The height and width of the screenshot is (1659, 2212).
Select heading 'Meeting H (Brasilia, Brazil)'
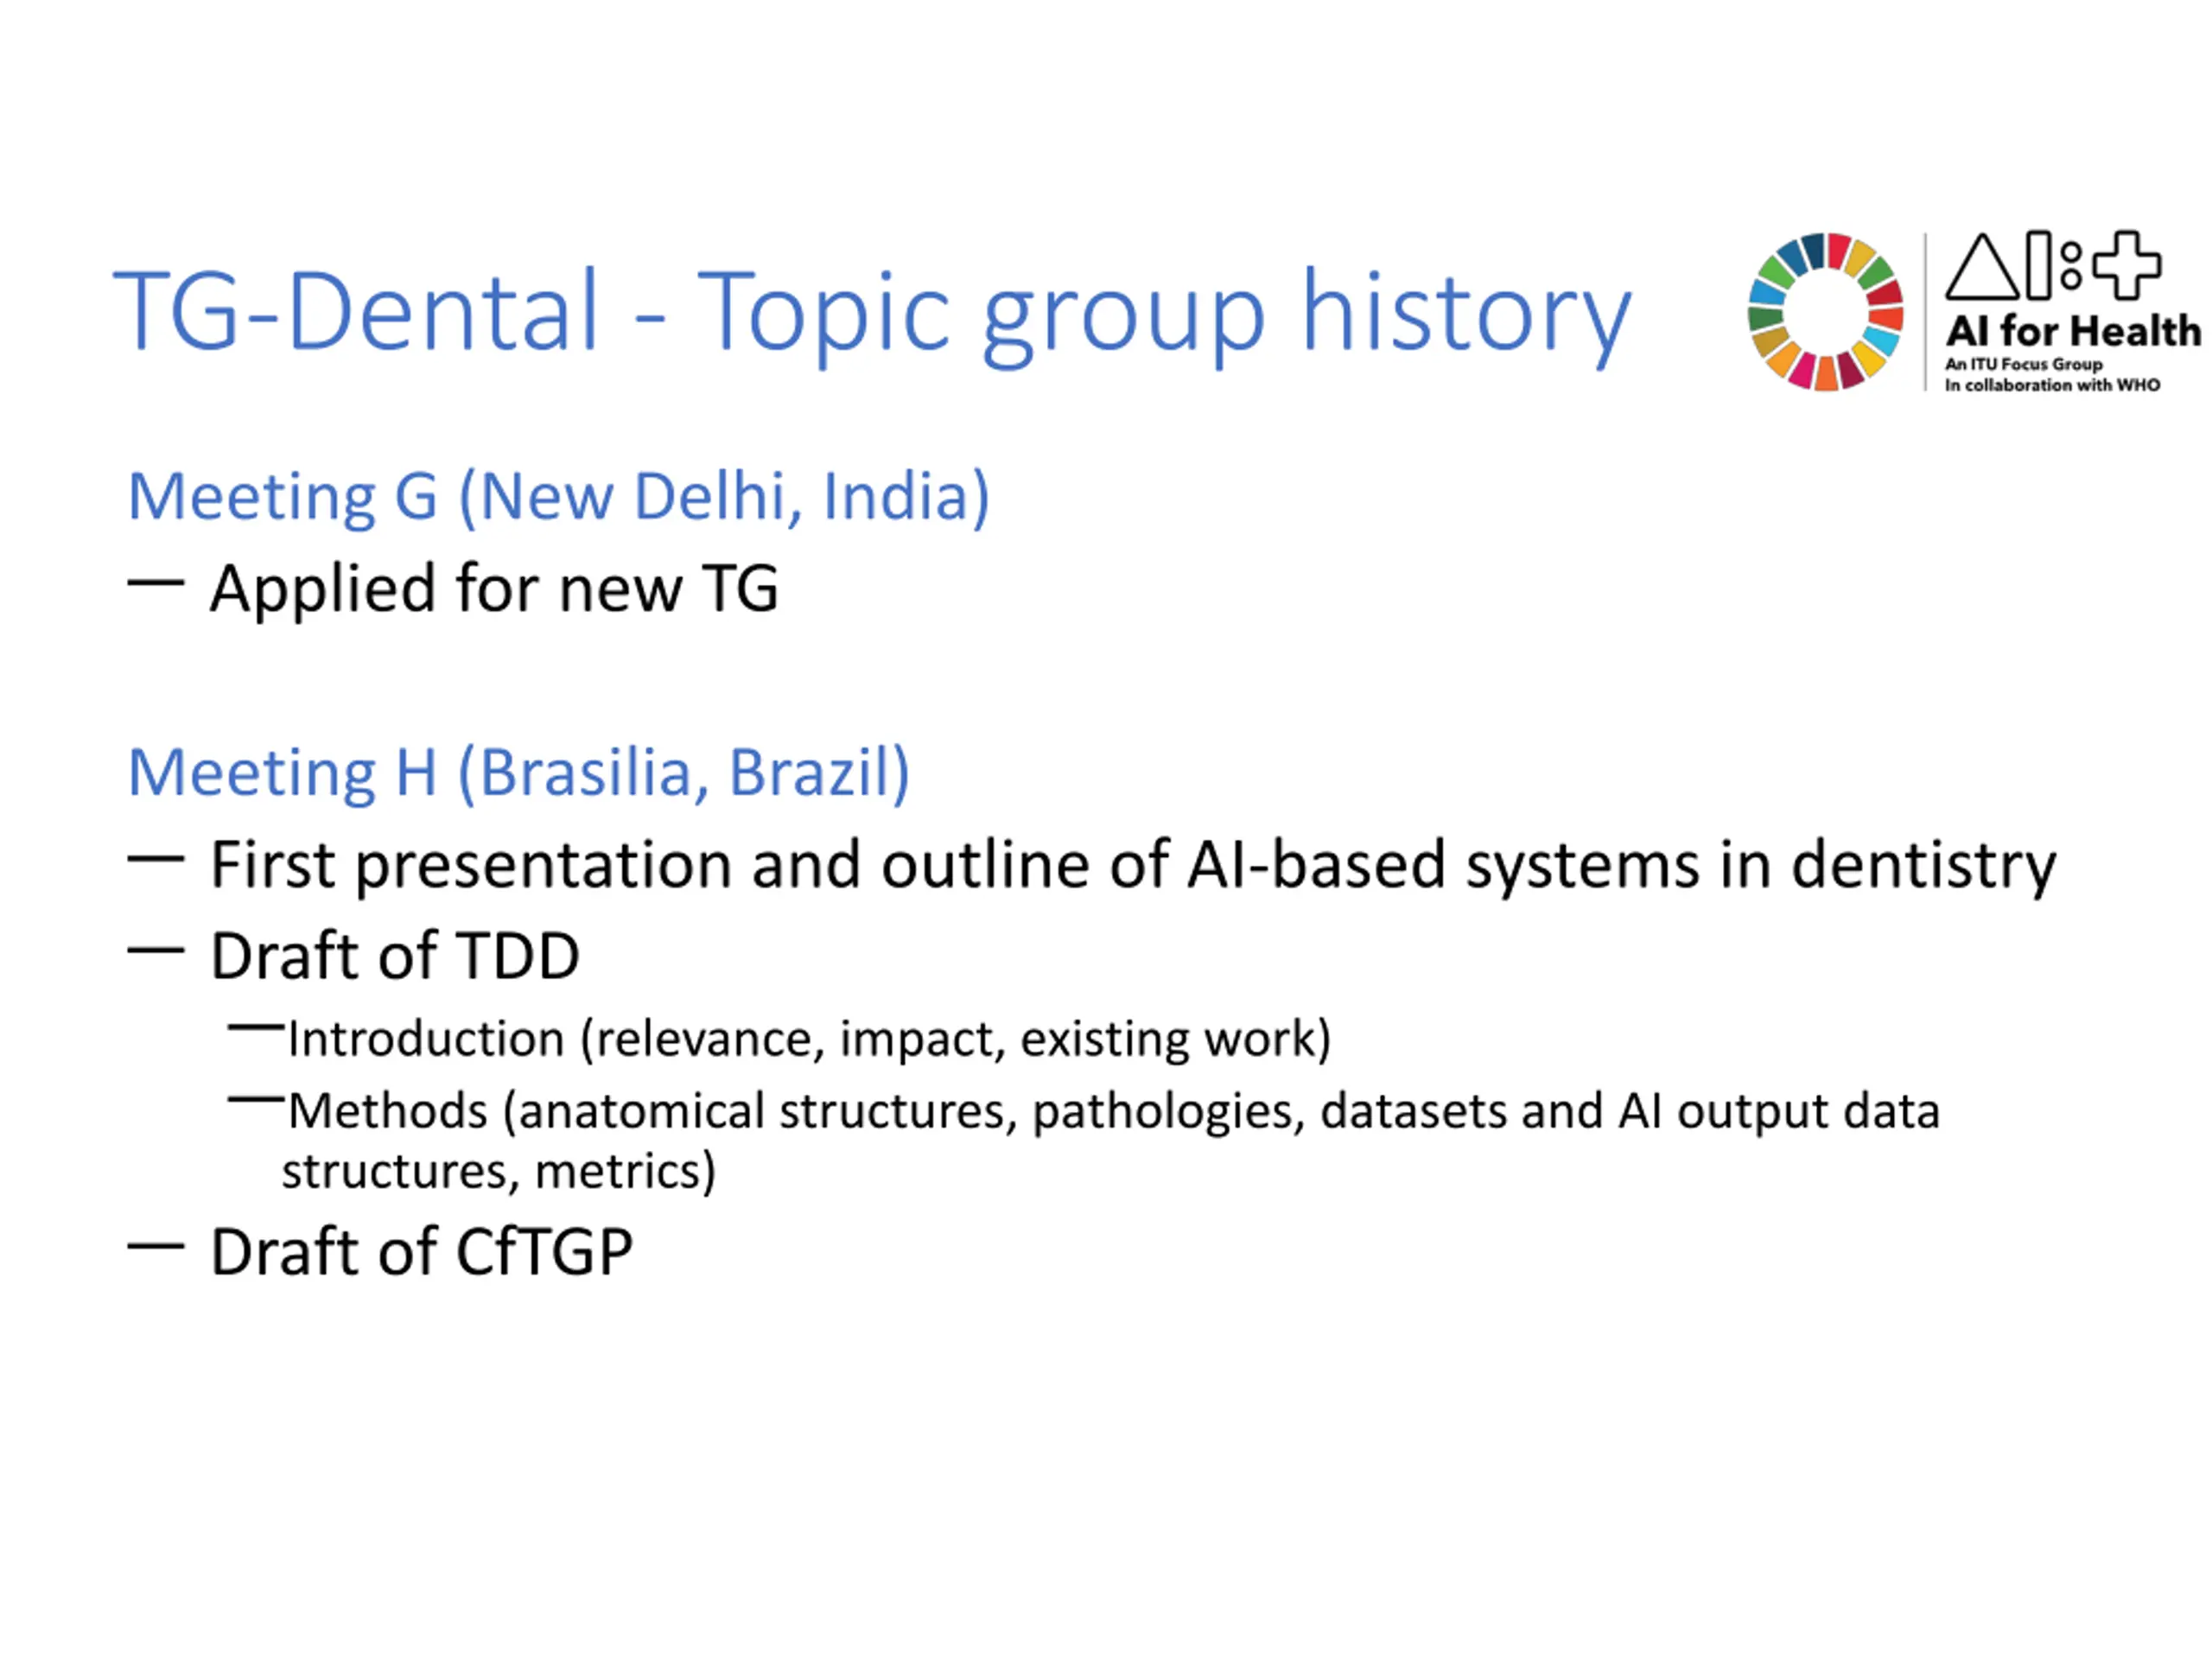[519, 773]
